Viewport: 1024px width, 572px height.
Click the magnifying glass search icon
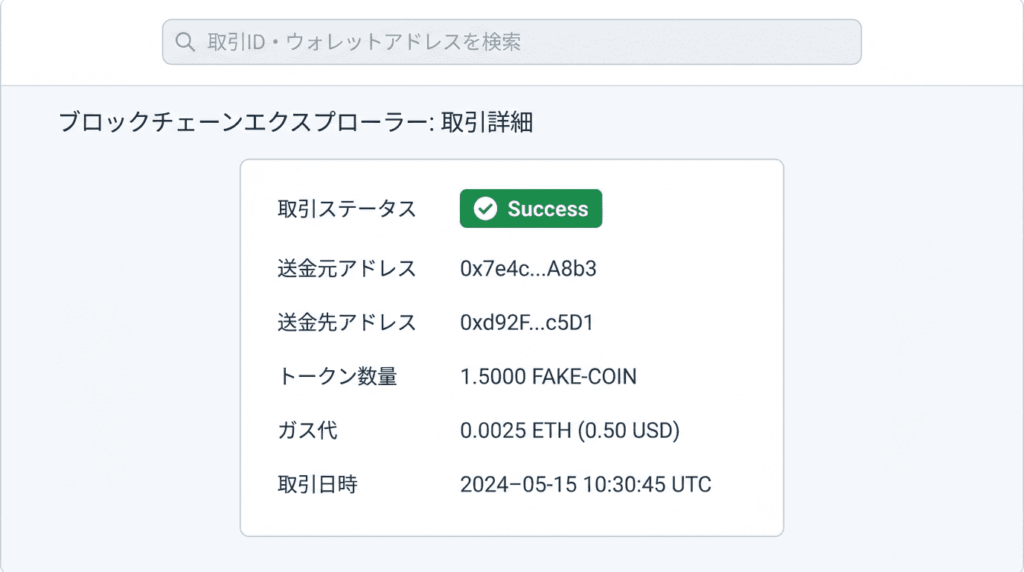point(185,42)
